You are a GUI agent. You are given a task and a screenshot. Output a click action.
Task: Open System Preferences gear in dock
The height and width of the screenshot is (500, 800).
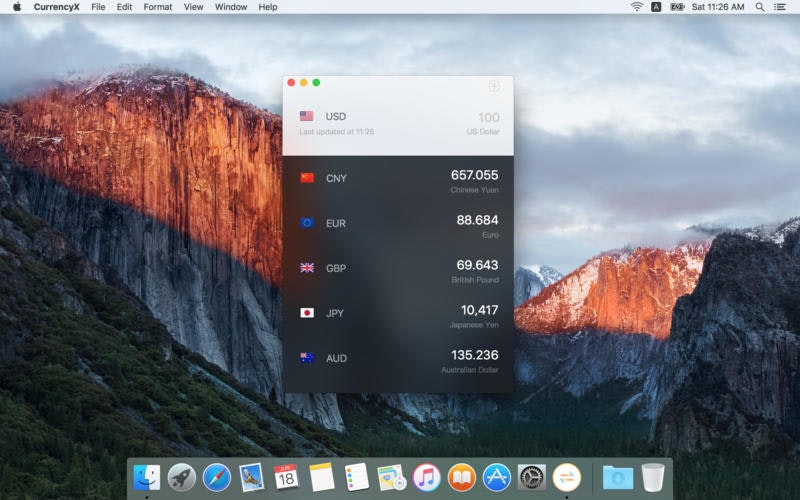click(x=532, y=478)
